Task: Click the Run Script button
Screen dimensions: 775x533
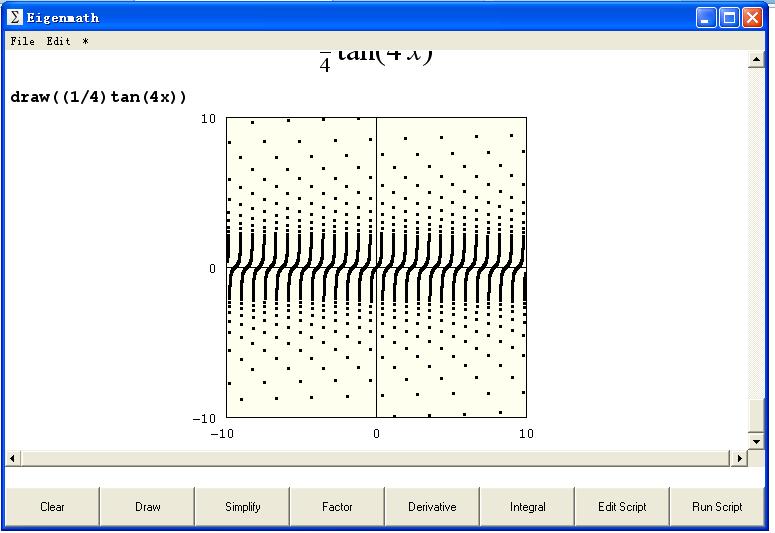Action: (717, 507)
